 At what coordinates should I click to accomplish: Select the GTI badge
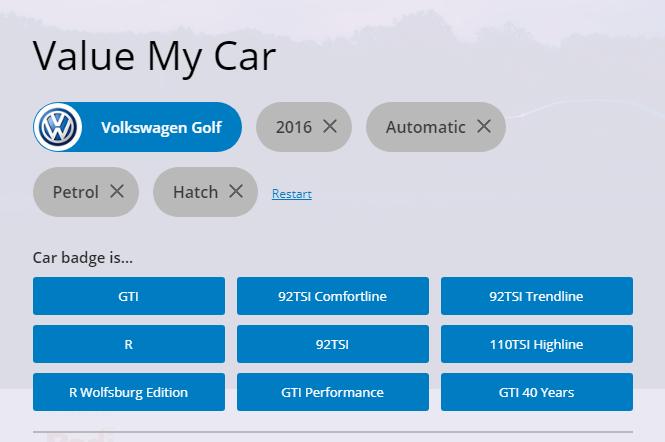128,296
